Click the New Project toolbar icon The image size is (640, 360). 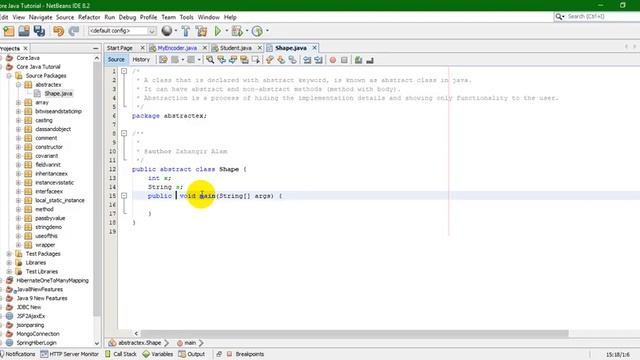point(9,31)
